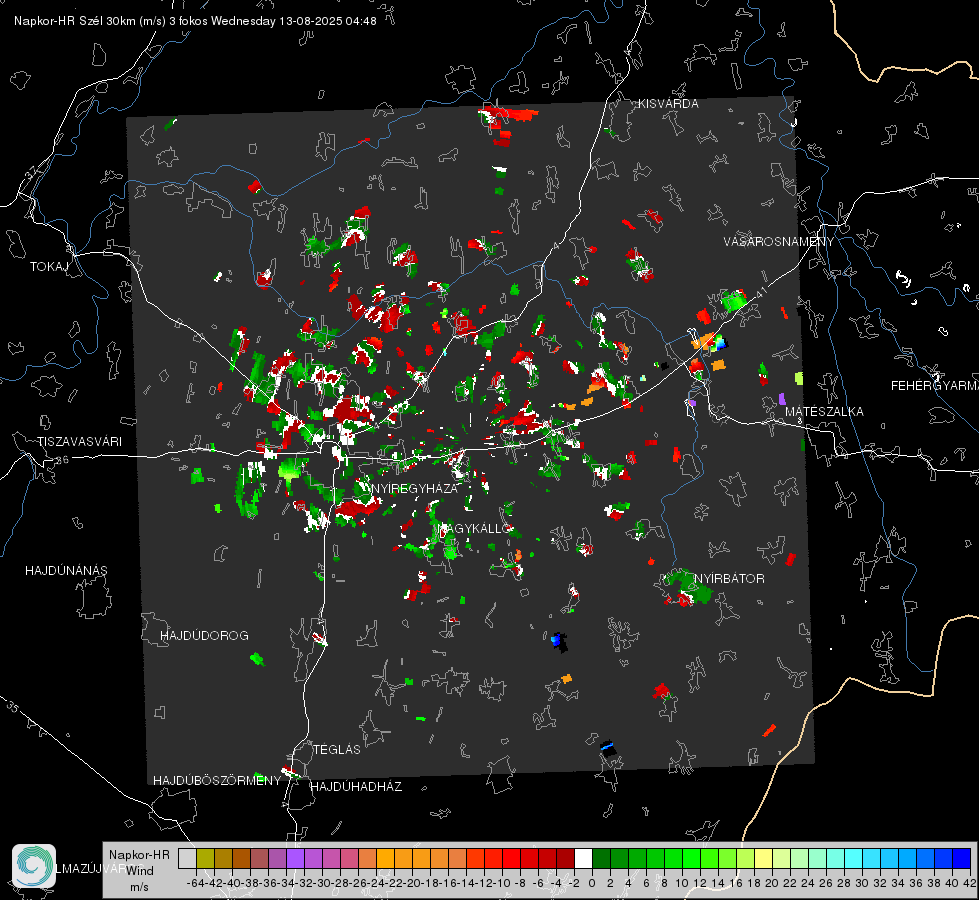Pick the pale yellow legend swatch
The width and height of the screenshot is (979, 900).
(763, 858)
